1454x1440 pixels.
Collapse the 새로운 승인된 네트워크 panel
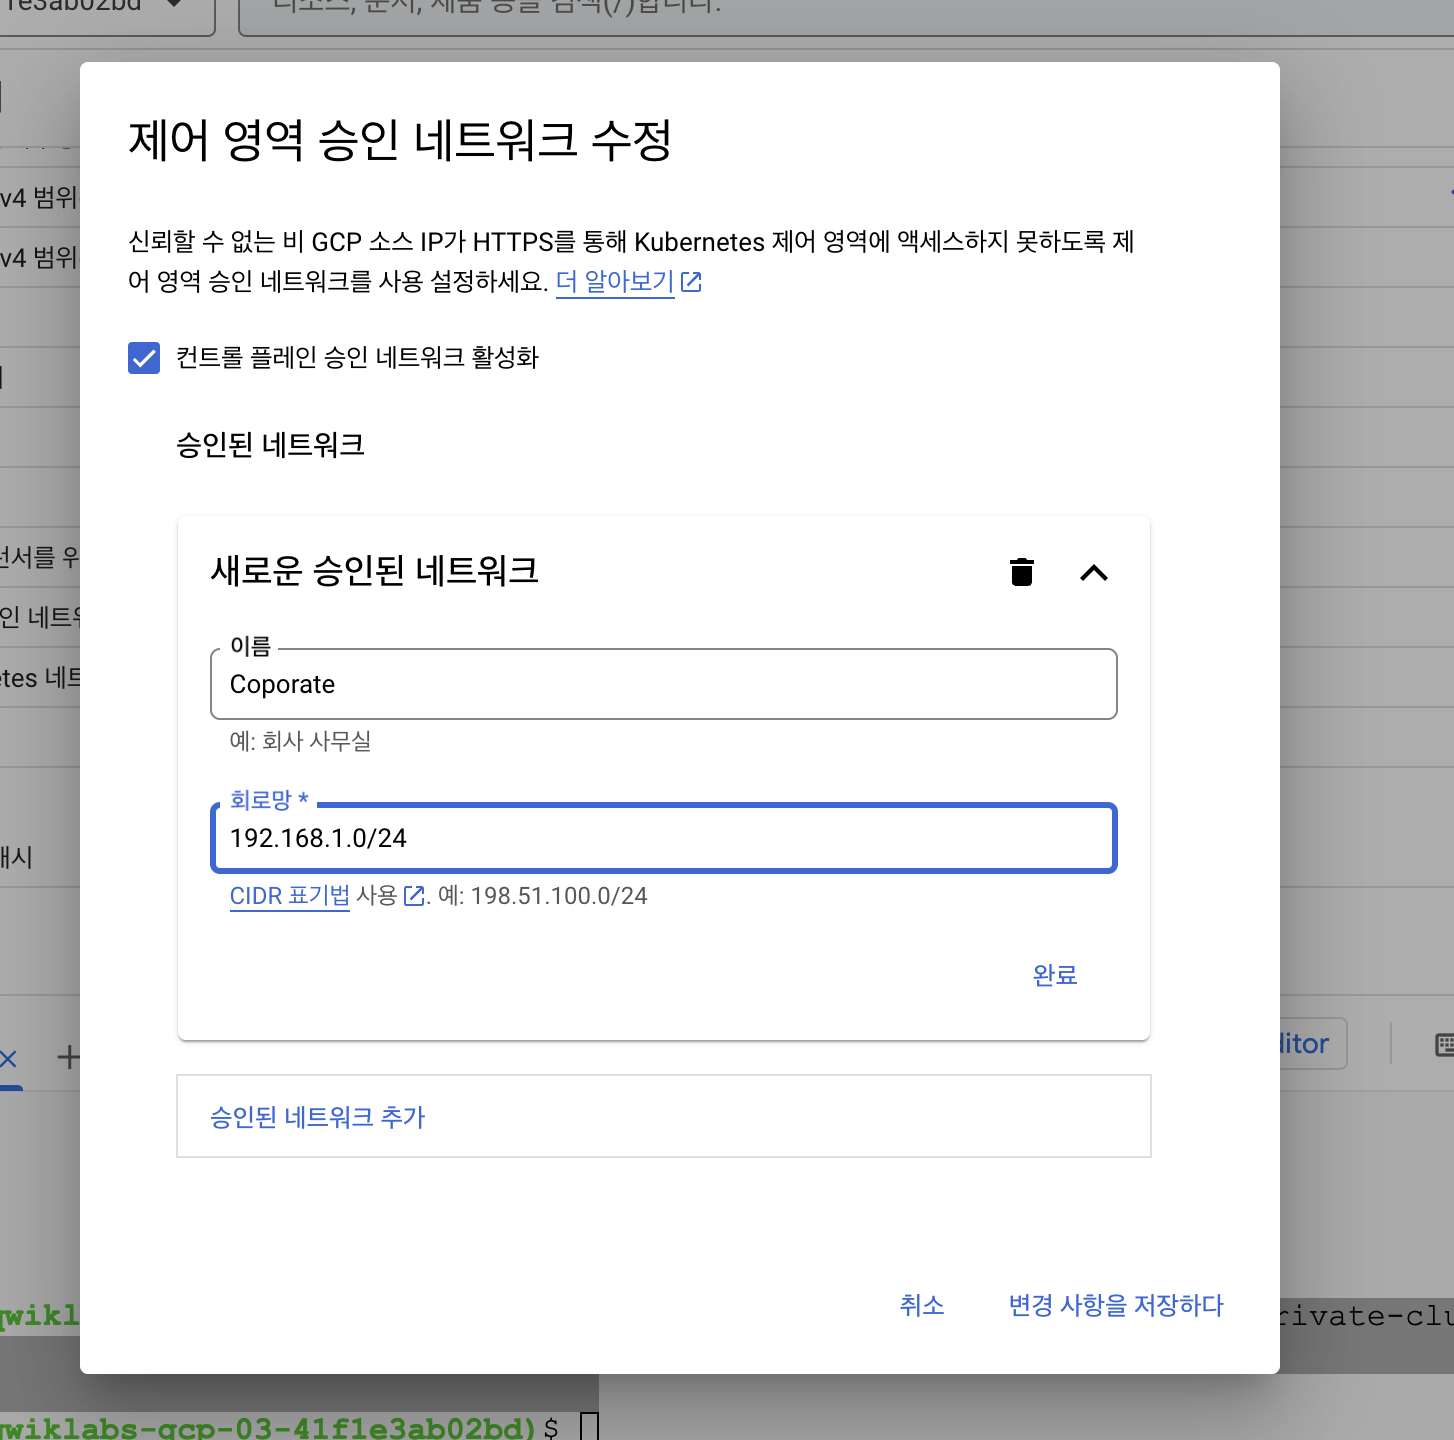coord(1094,573)
